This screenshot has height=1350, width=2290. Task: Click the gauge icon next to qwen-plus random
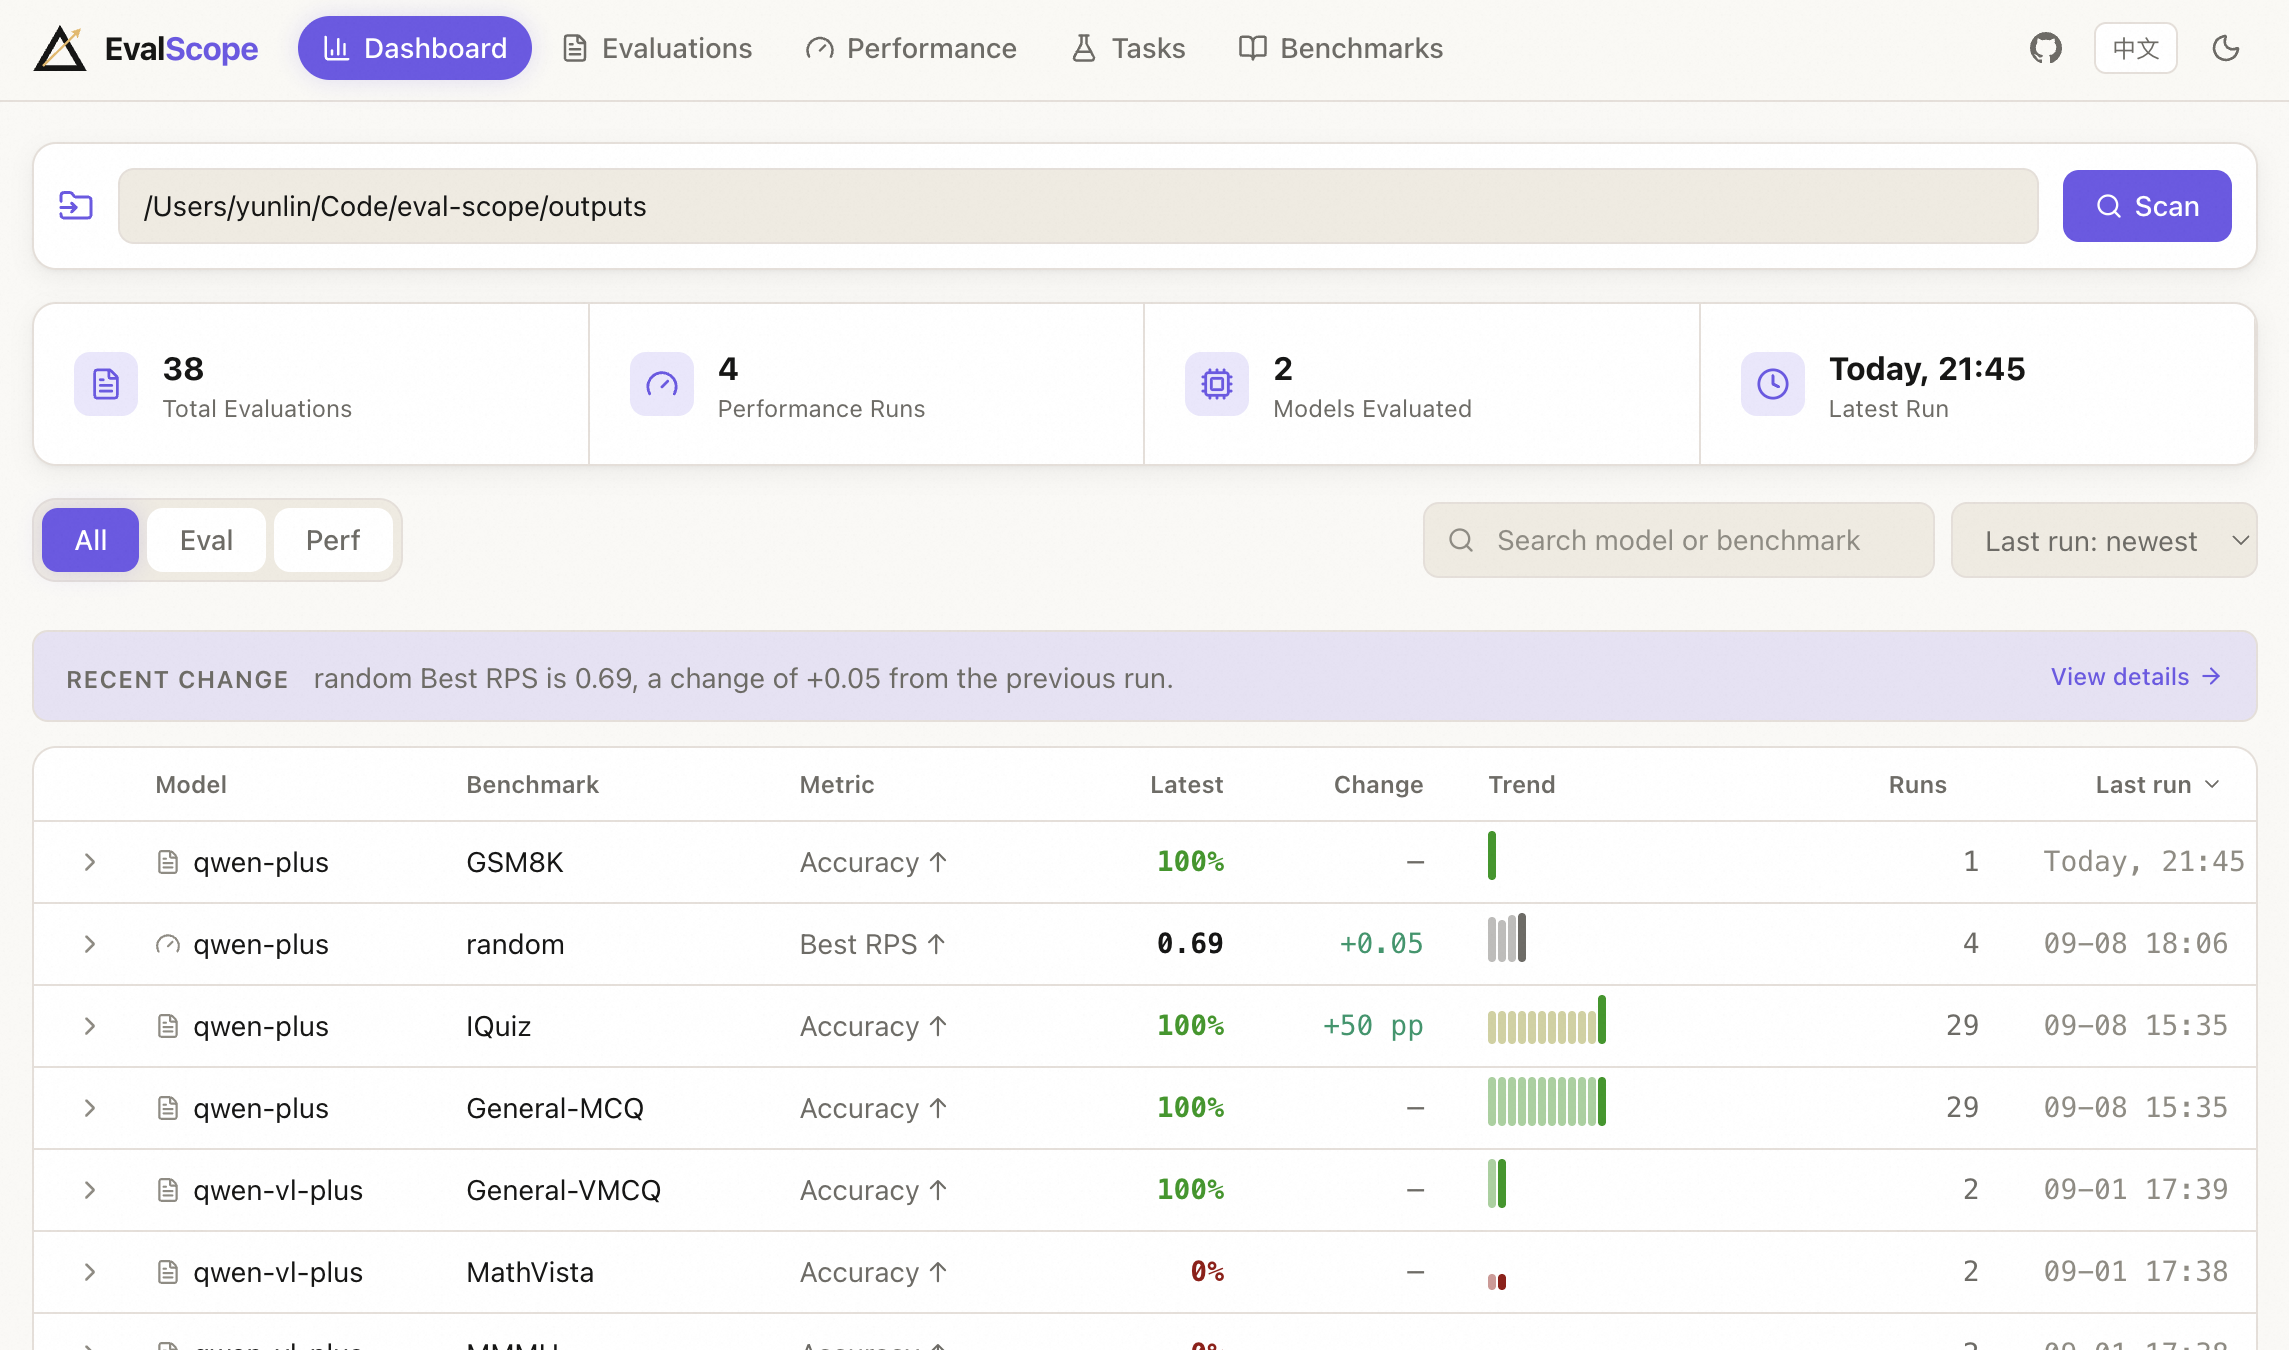point(168,944)
